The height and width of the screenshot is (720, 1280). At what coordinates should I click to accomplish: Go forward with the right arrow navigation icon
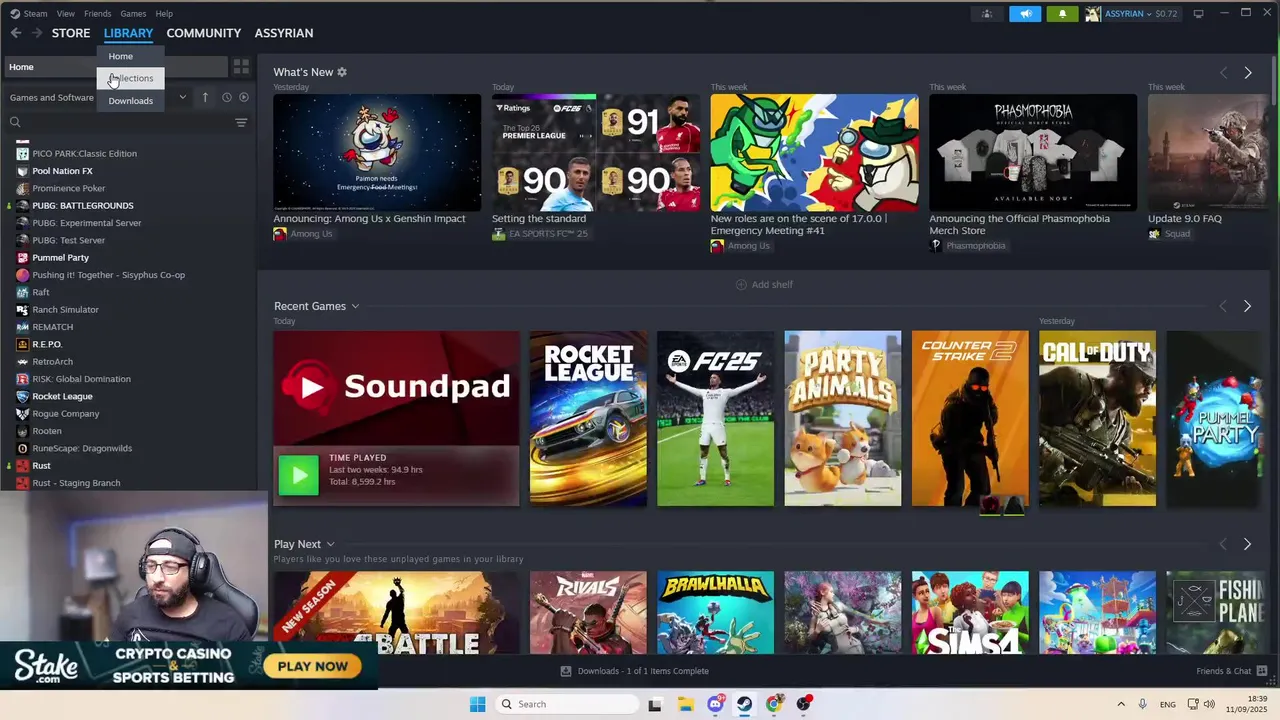coord(37,33)
